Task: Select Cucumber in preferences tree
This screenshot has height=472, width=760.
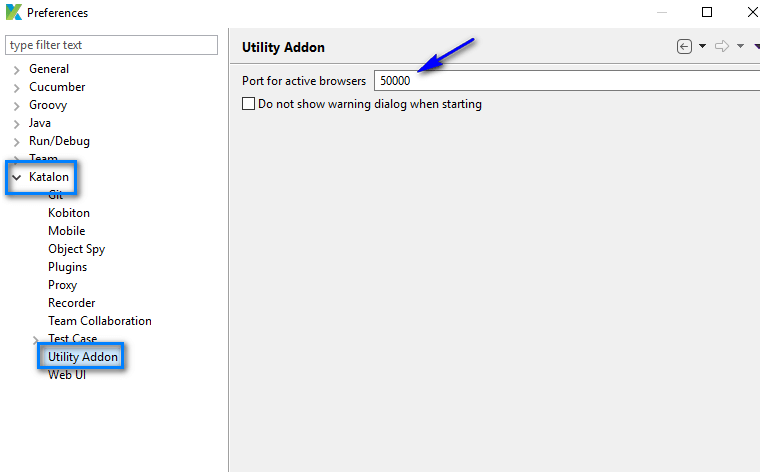Action: [57, 87]
